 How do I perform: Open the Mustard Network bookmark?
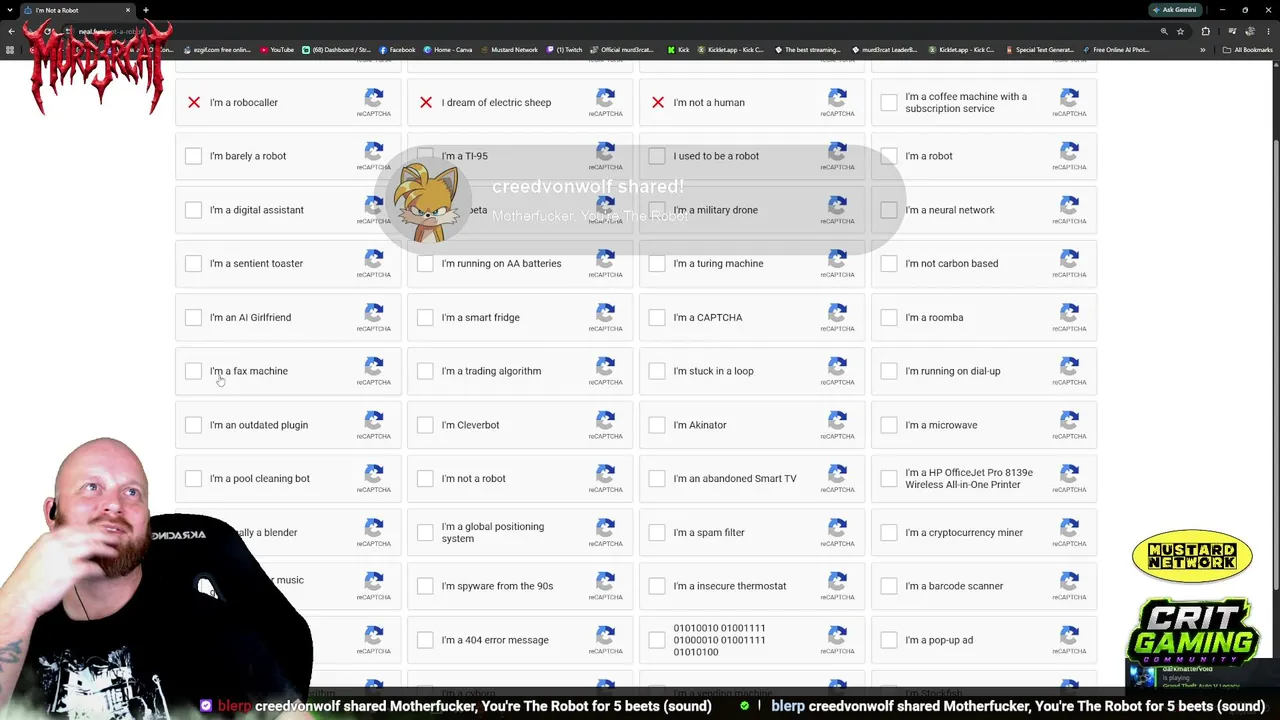(x=509, y=50)
